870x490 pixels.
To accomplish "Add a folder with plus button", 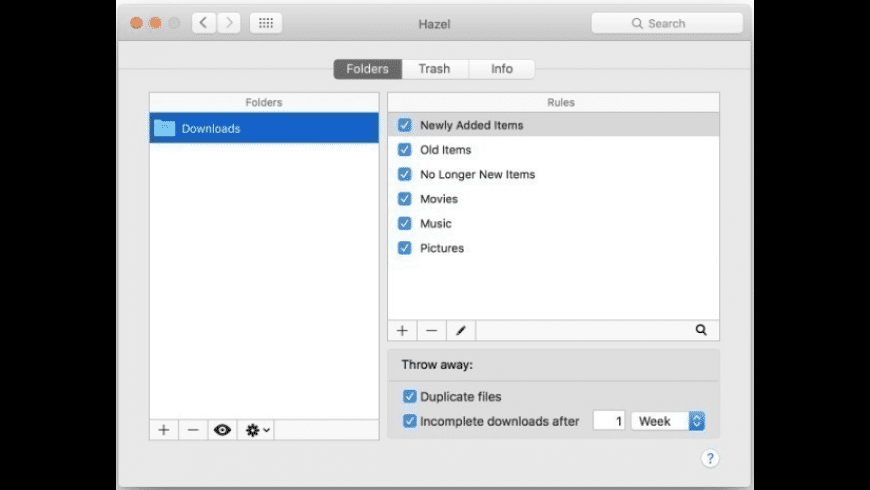I will click(164, 430).
